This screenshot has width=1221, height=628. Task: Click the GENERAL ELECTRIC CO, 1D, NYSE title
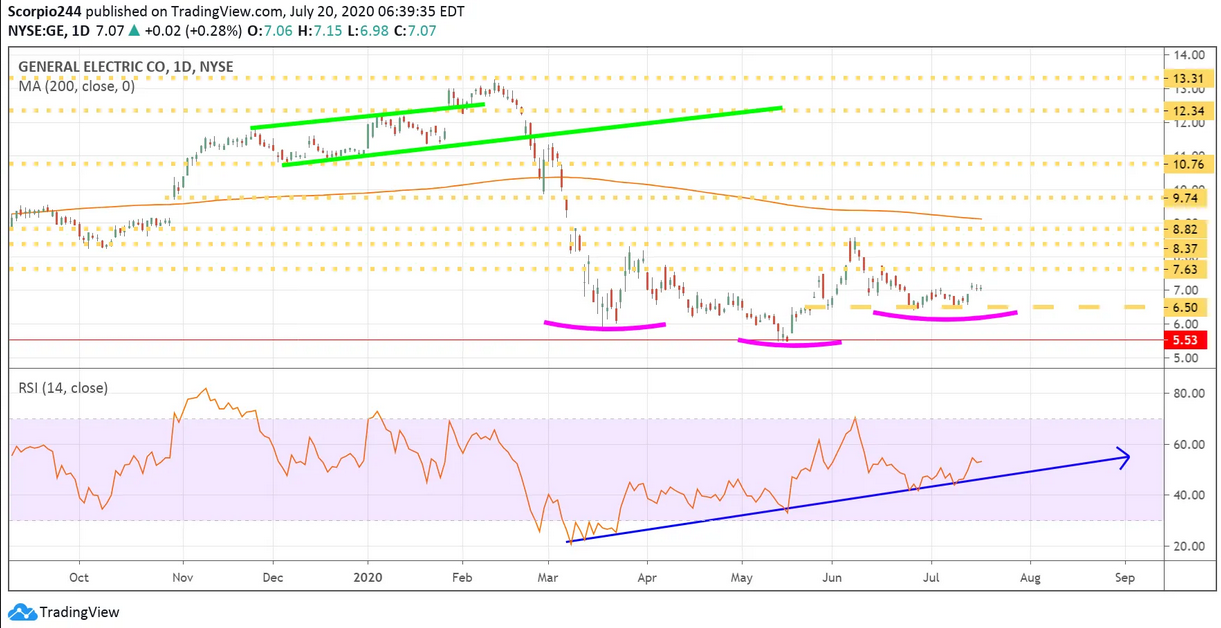(126, 68)
